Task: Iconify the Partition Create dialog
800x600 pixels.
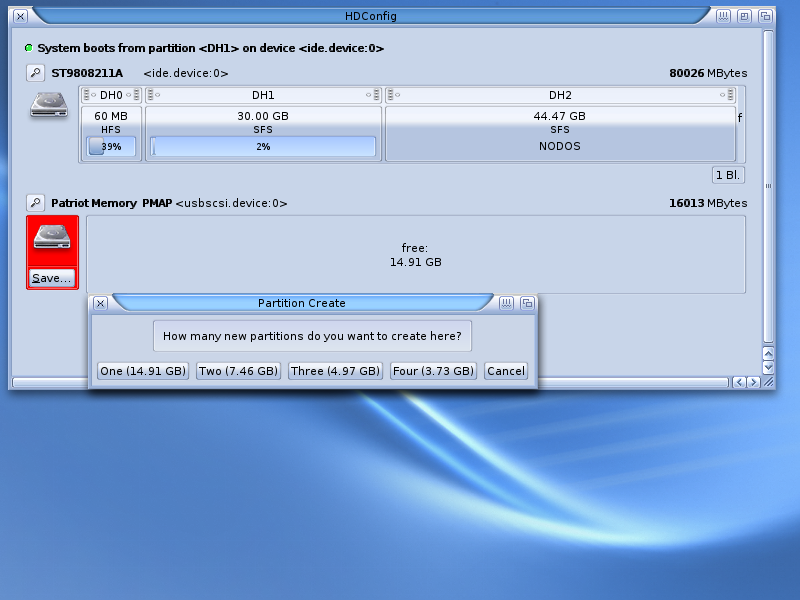Action: pos(506,303)
